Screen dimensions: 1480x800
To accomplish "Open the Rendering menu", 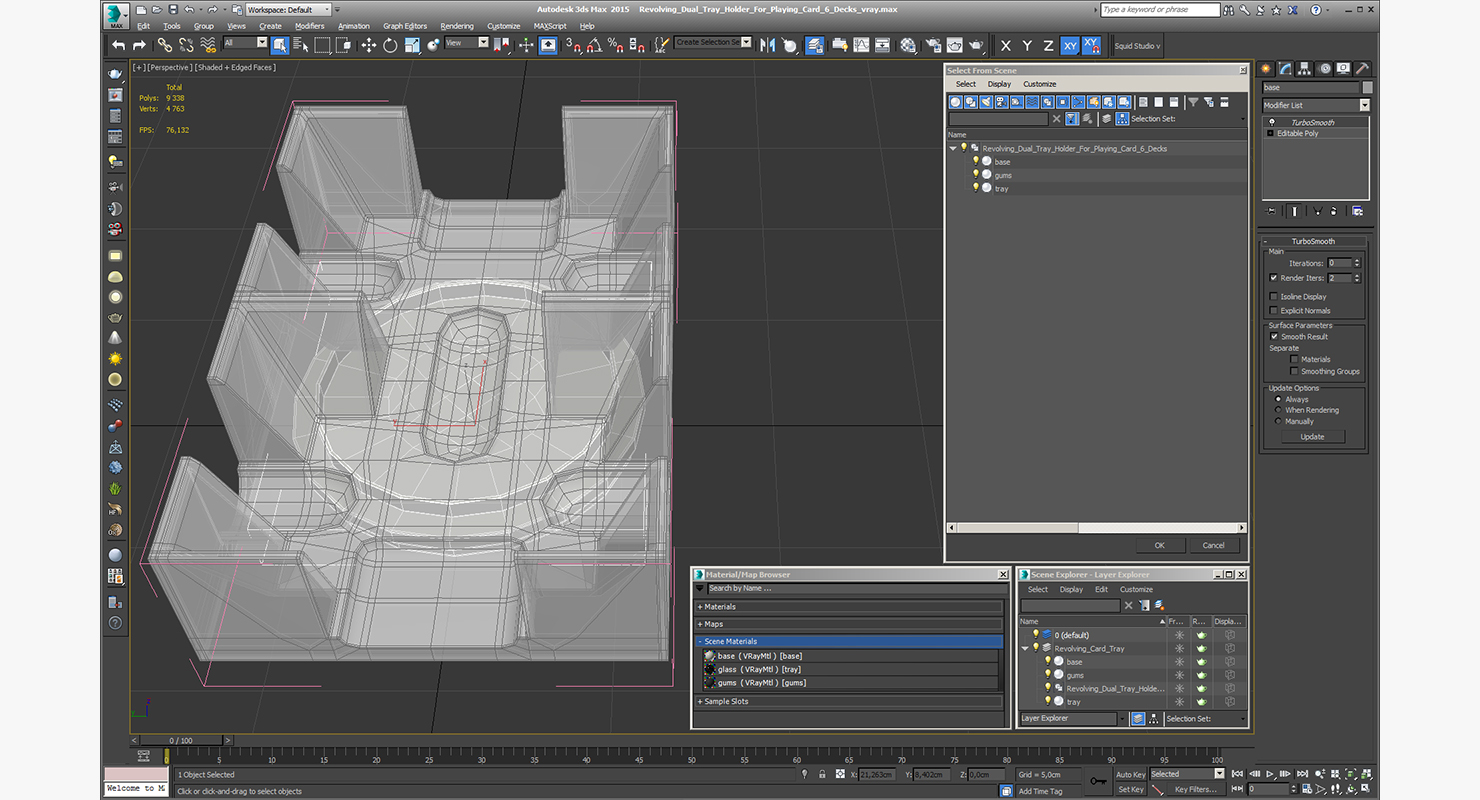I will click(457, 26).
